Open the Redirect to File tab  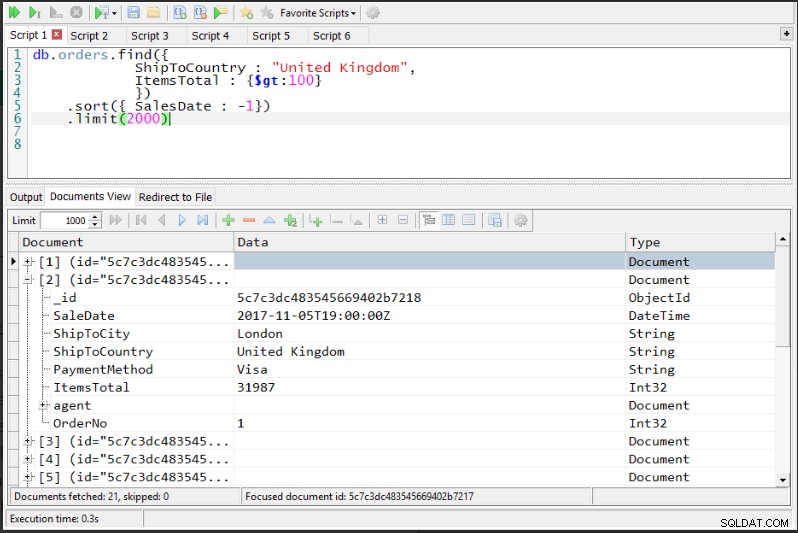(x=175, y=197)
